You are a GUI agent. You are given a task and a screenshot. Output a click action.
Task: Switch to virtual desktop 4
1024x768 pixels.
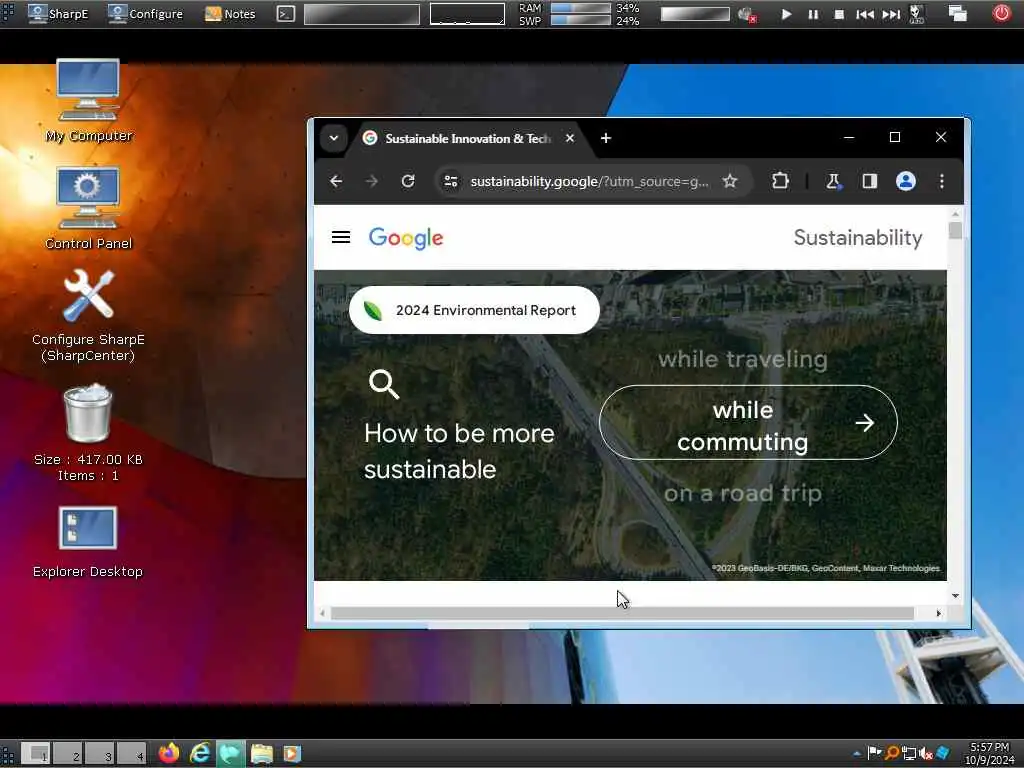click(132, 754)
